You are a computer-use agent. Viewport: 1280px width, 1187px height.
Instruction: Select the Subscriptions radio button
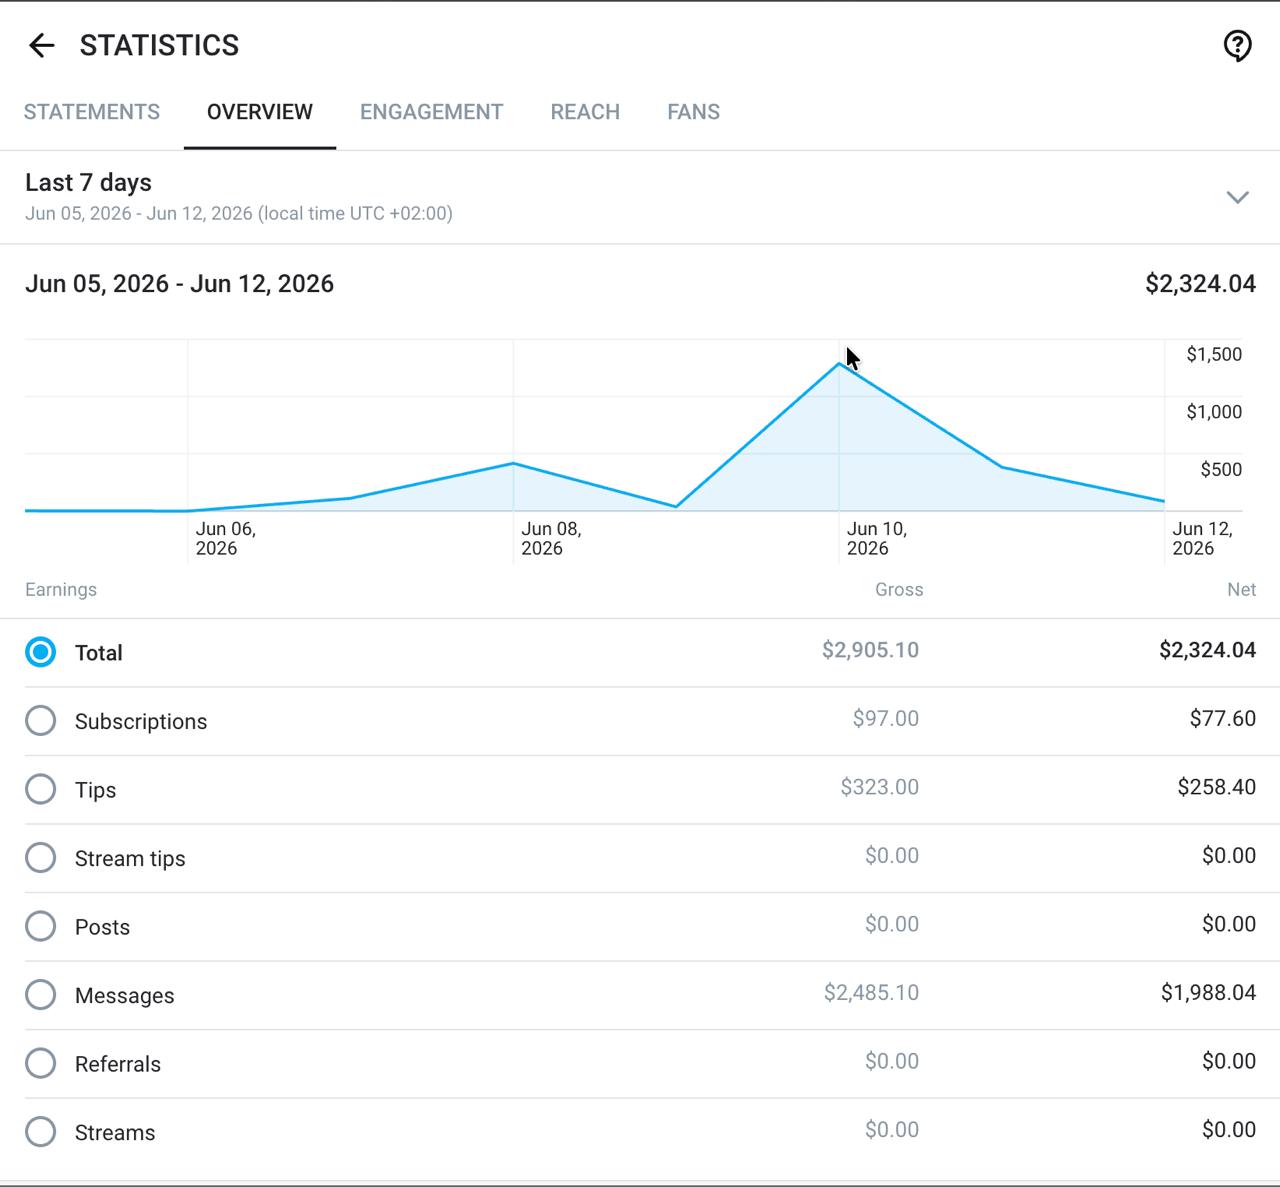(x=41, y=720)
